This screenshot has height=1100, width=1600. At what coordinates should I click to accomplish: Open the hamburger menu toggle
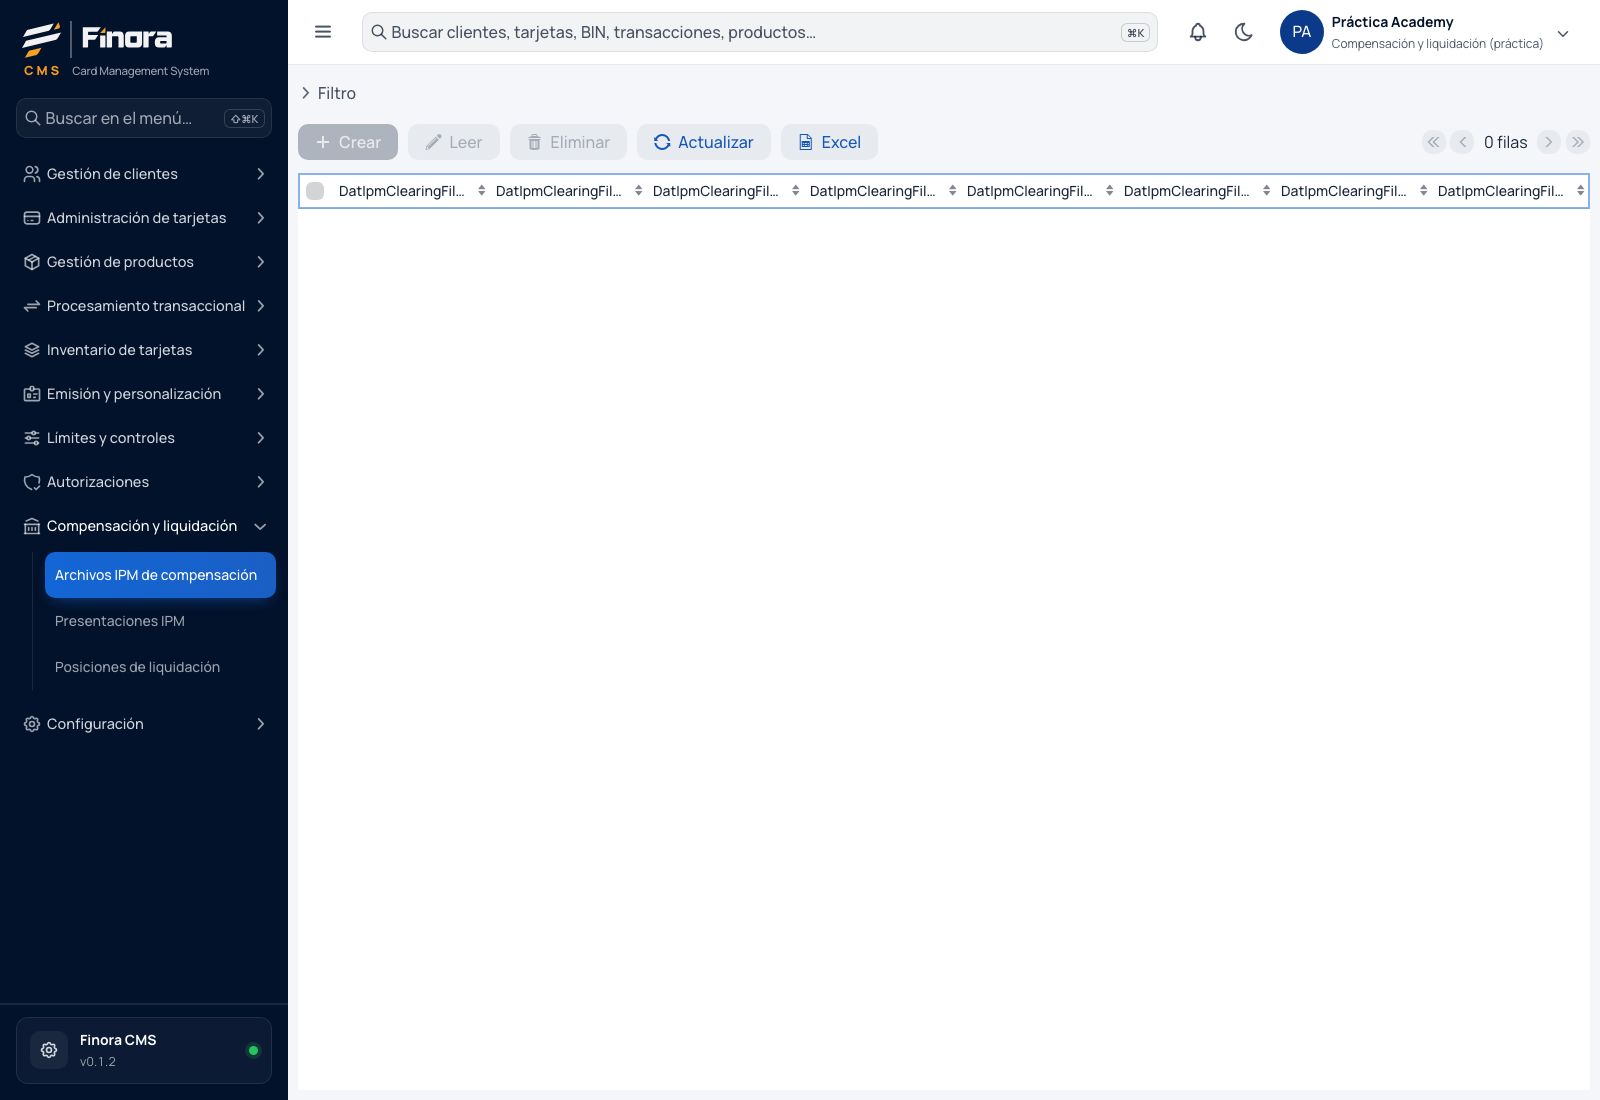pos(323,32)
